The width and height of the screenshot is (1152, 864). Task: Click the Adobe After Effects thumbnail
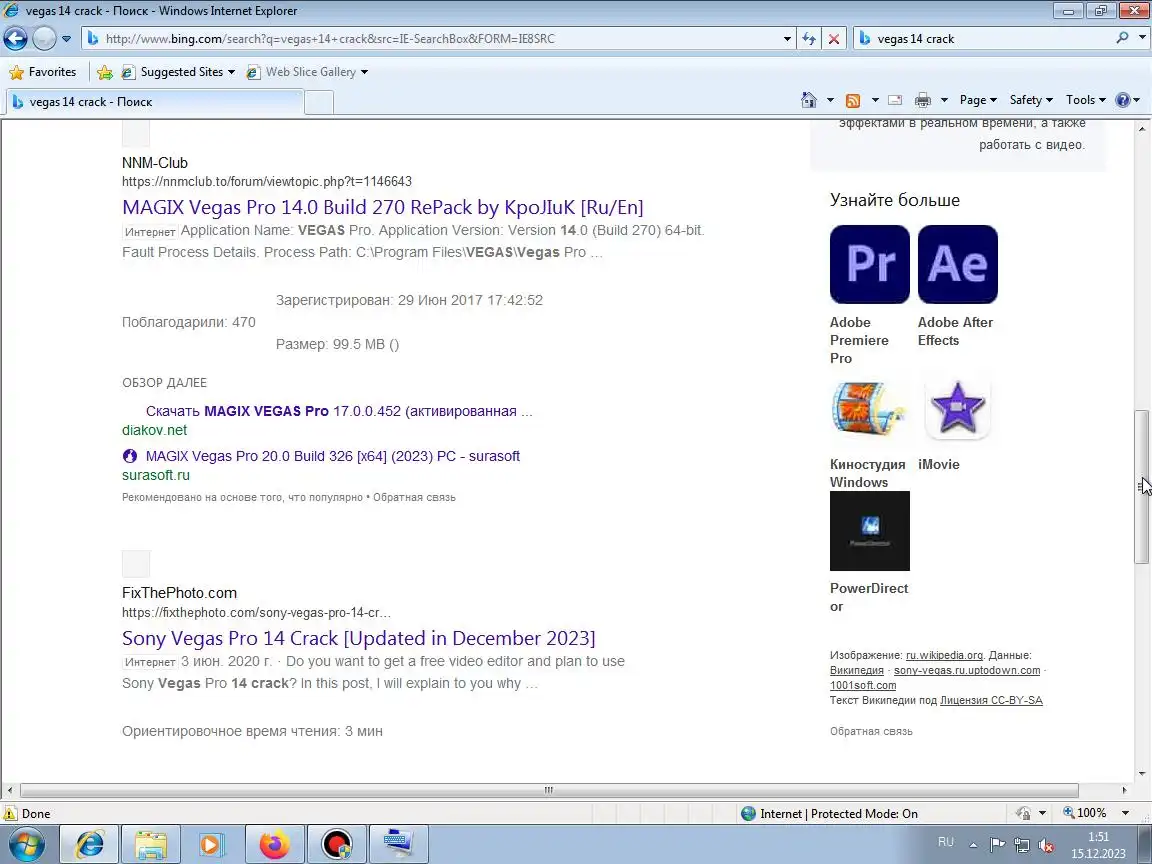coord(957,264)
